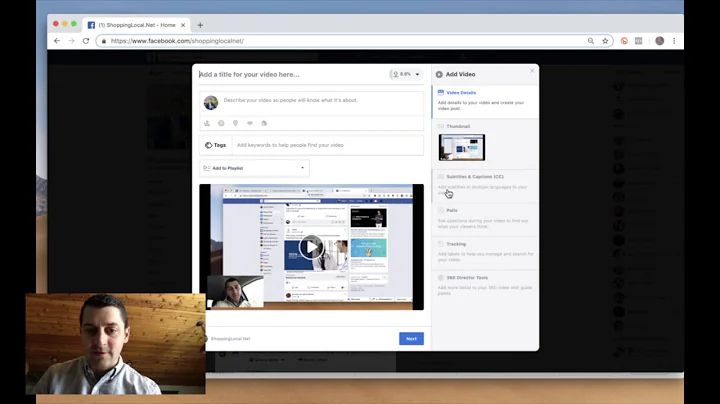
Task: Click the location check-in pin icon
Action: point(236,123)
